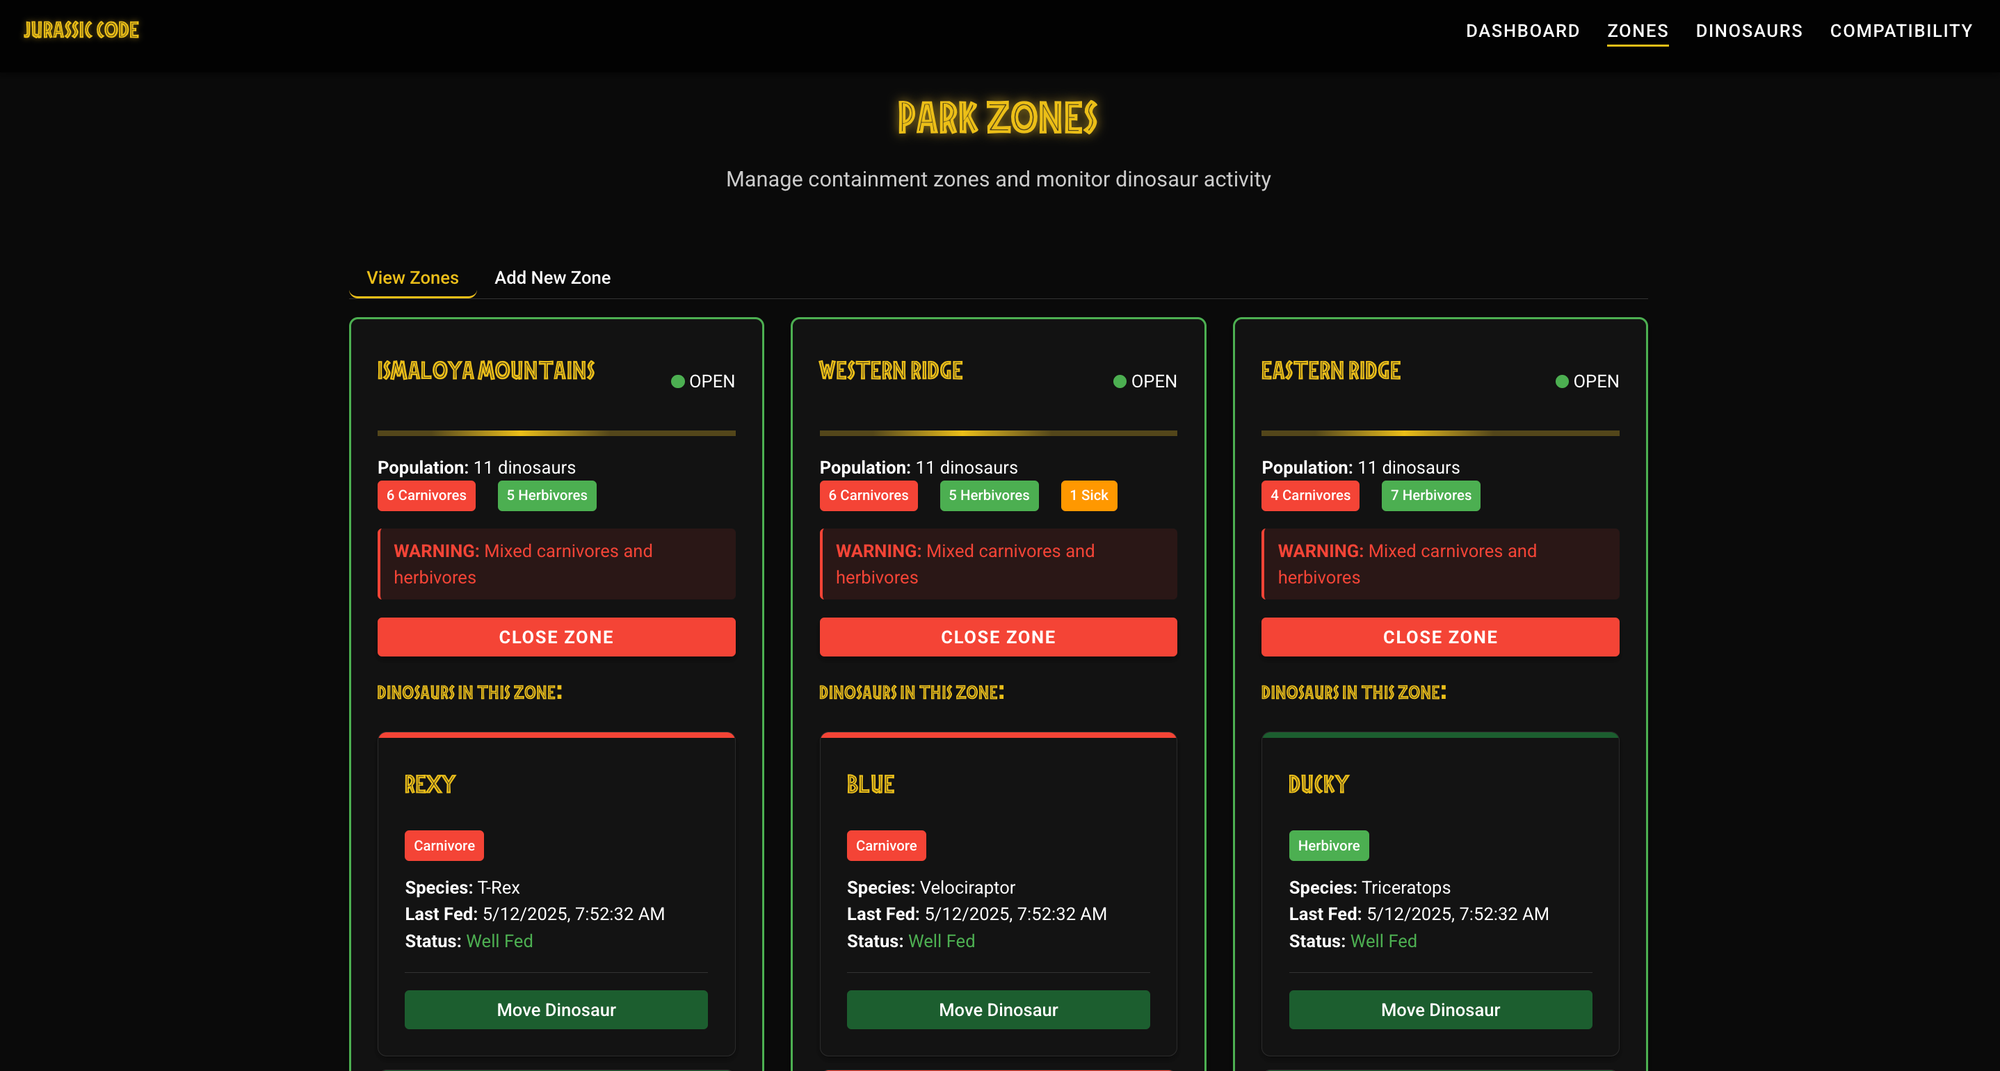Click the 1 Sick badge in Western Ridge

[1089, 496]
